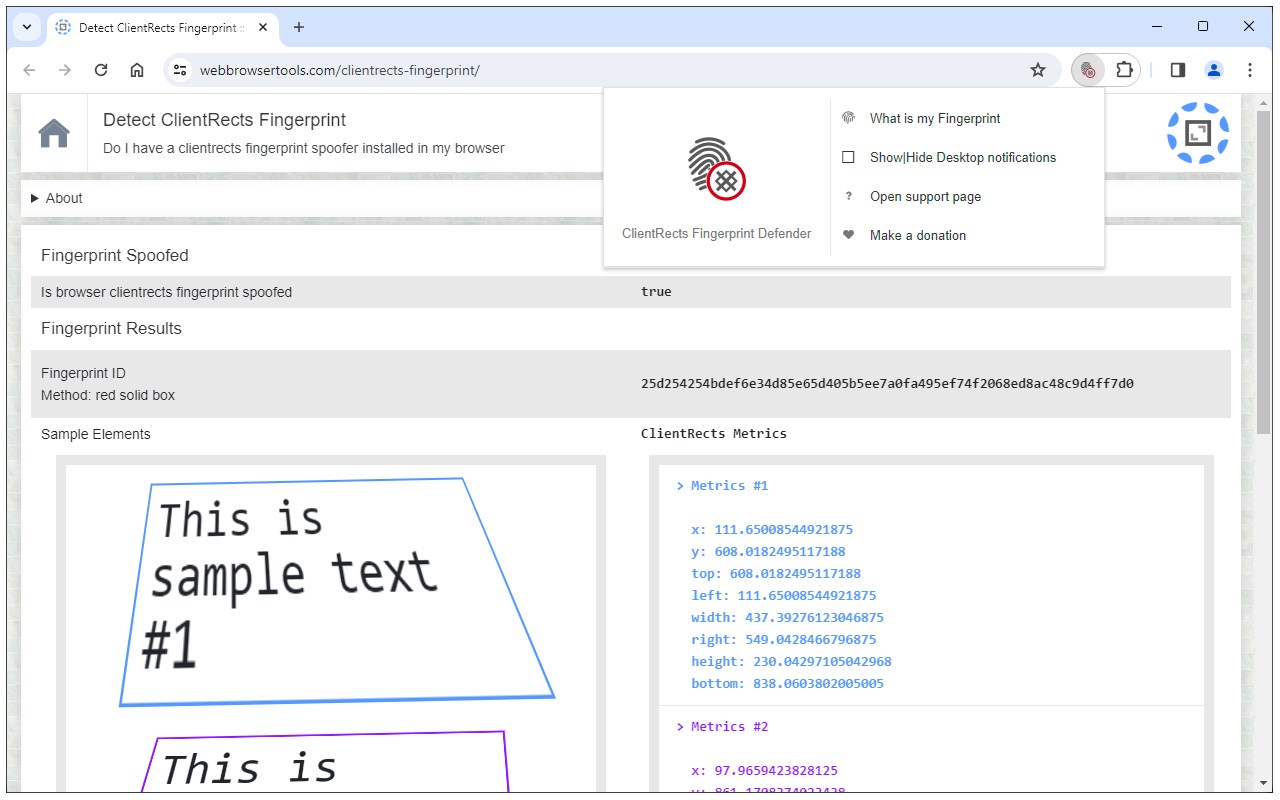Click the home icon on the page header
This screenshot has height=800, width=1280.
point(54,133)
